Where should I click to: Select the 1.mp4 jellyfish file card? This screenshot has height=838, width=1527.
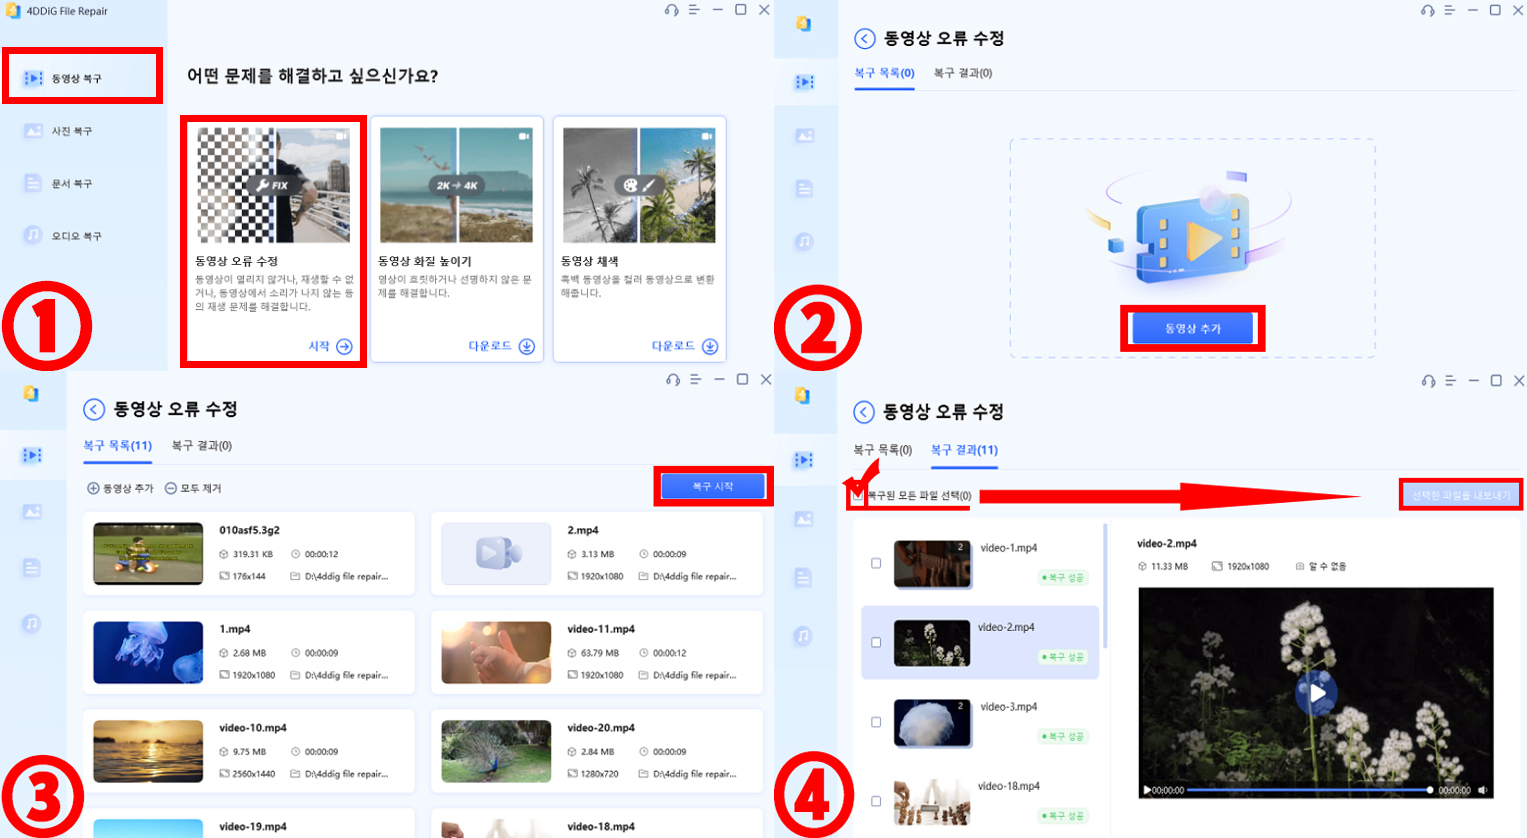point(249,653)
